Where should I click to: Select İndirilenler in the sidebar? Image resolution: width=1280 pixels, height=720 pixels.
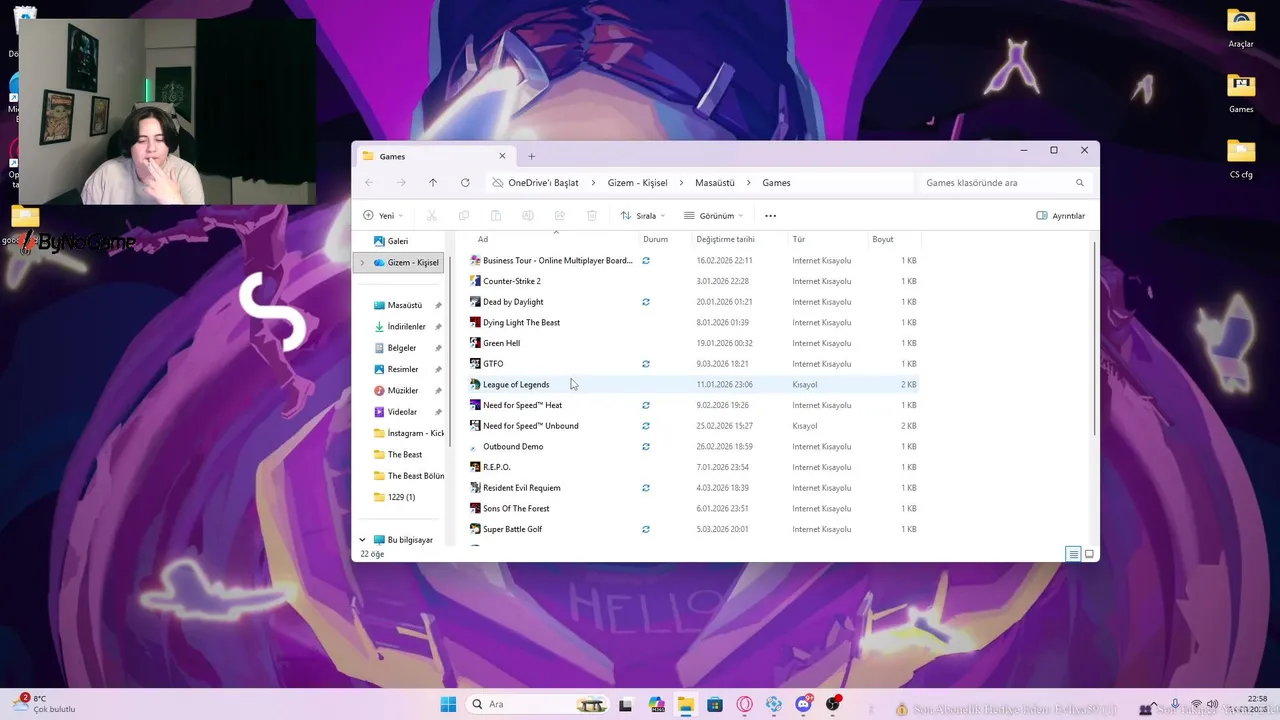[406, 327]
